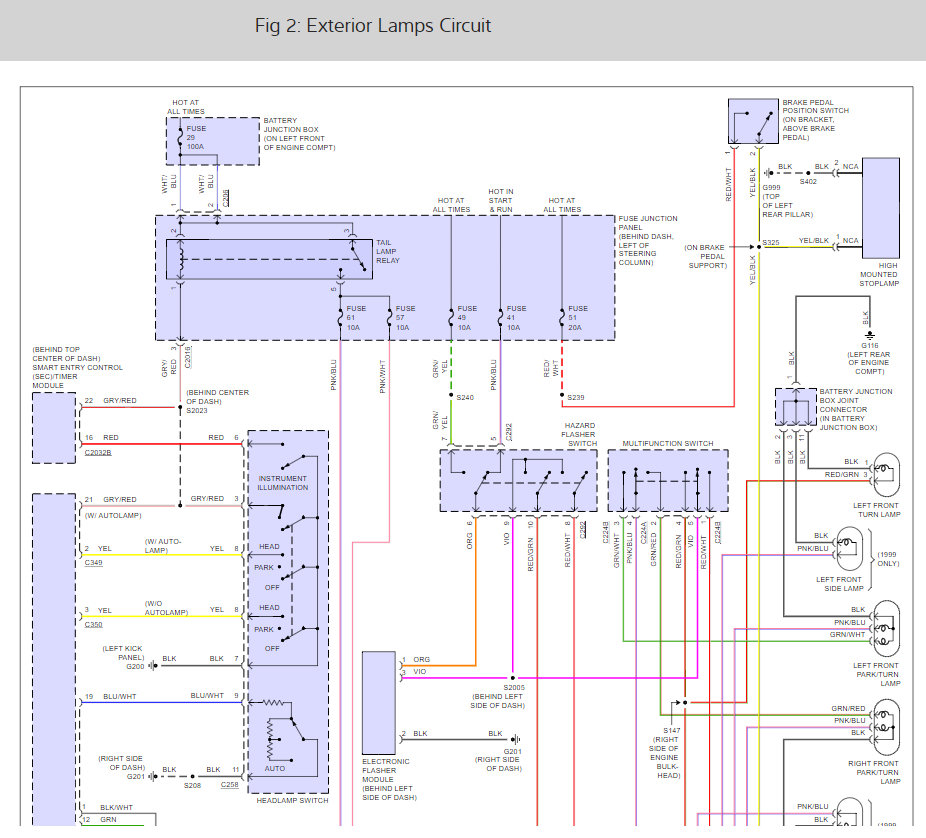Click the 'FUSE 61 10A' label
This screenshot has width=926, height=838.
[356, 318]
